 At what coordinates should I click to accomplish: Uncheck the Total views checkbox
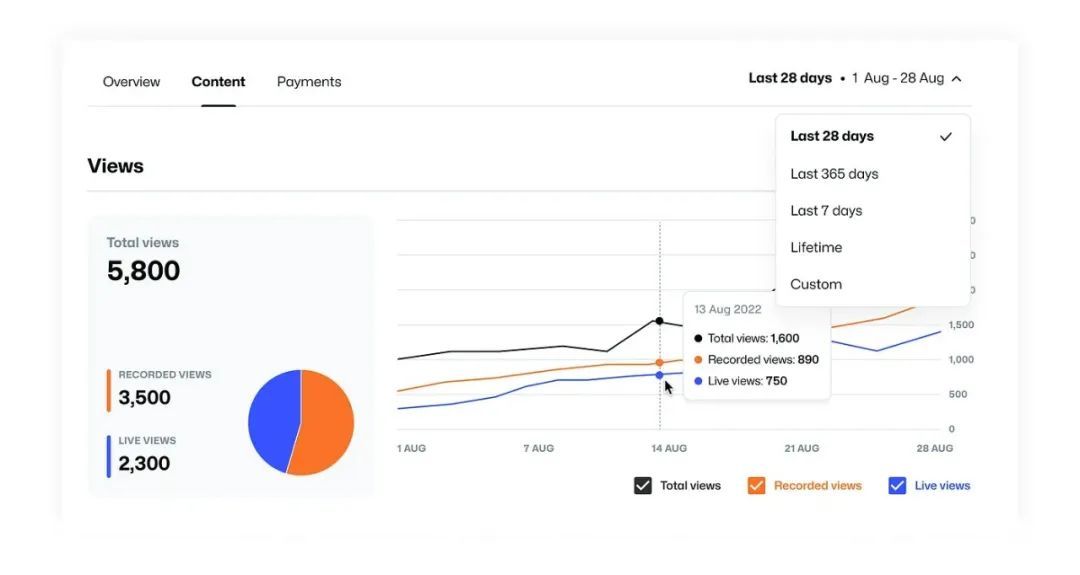click(x=642, y=485)
